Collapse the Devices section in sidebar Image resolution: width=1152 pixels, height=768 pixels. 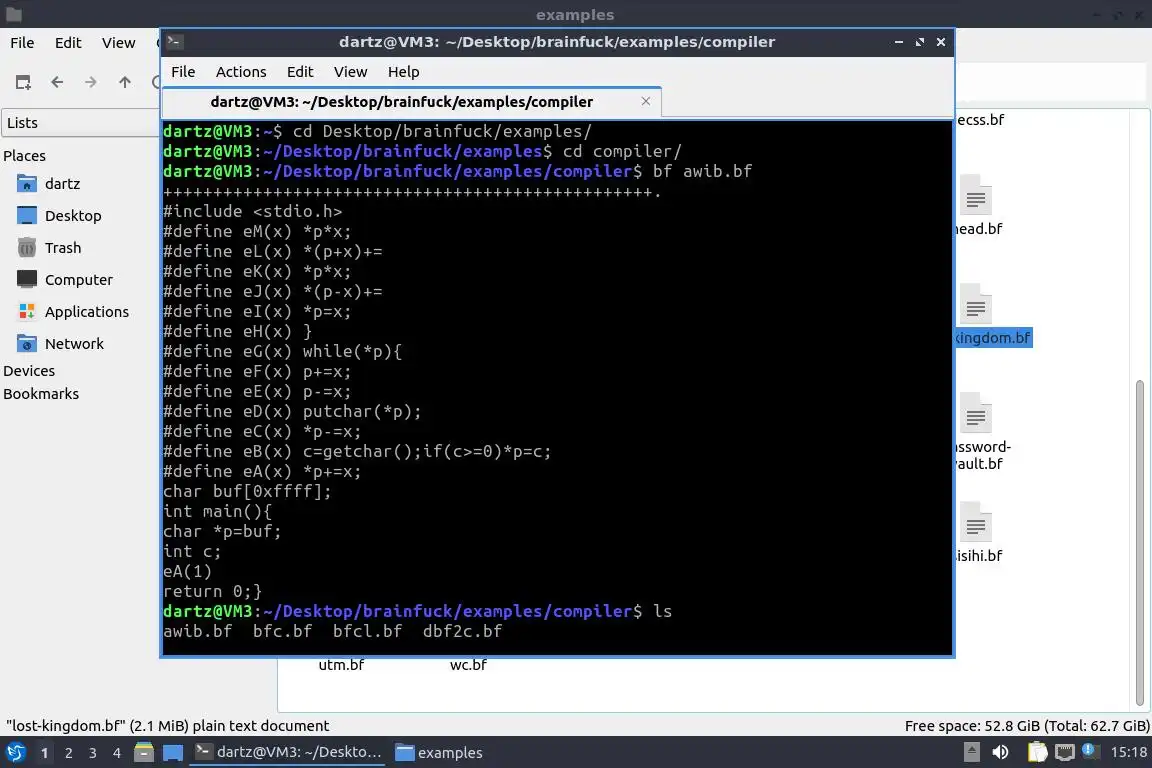29,371
